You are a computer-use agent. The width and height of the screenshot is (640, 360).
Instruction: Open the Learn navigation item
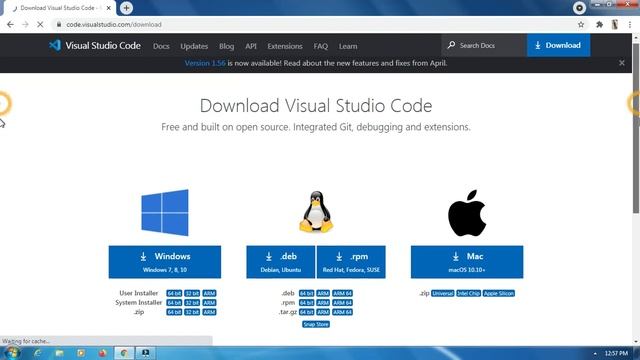click(x=348, y=46)
